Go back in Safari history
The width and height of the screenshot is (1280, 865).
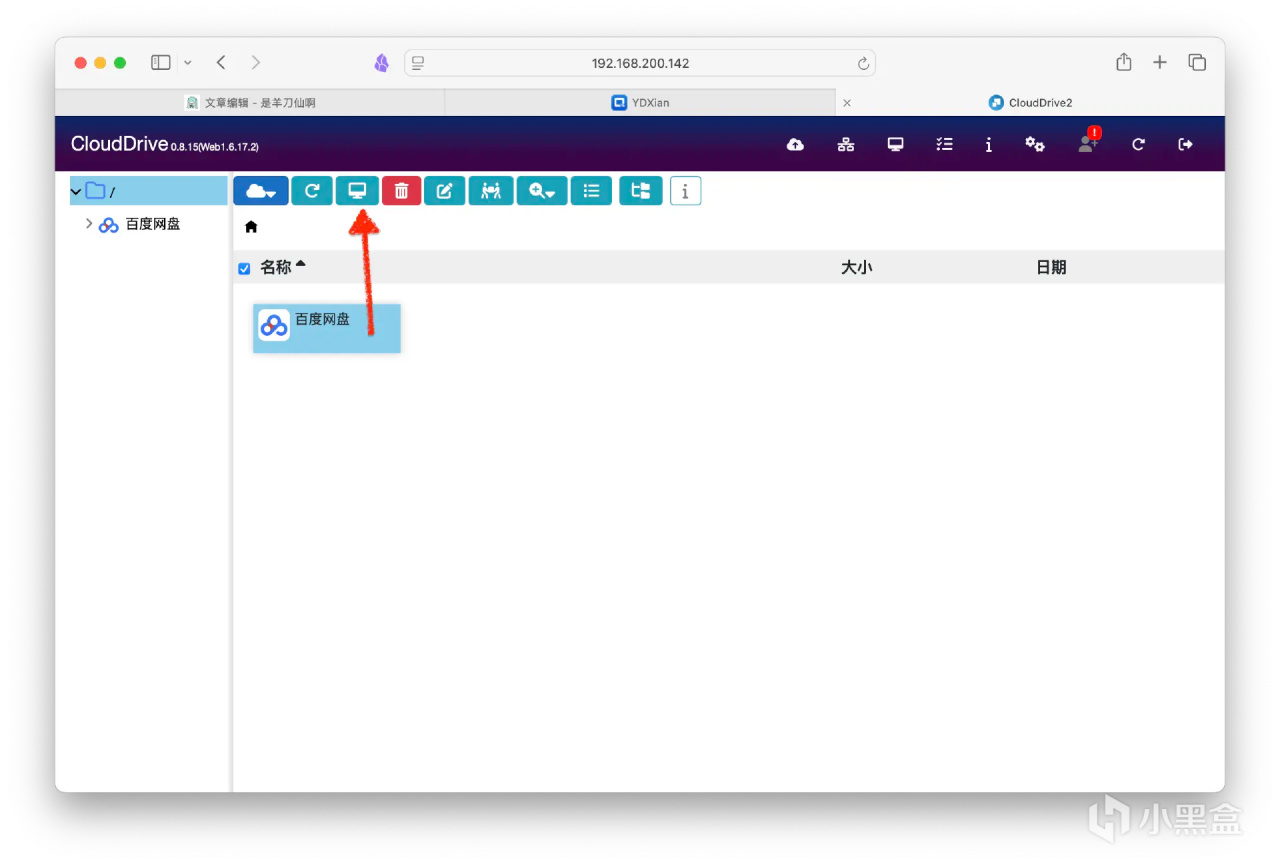click(221, 62)
